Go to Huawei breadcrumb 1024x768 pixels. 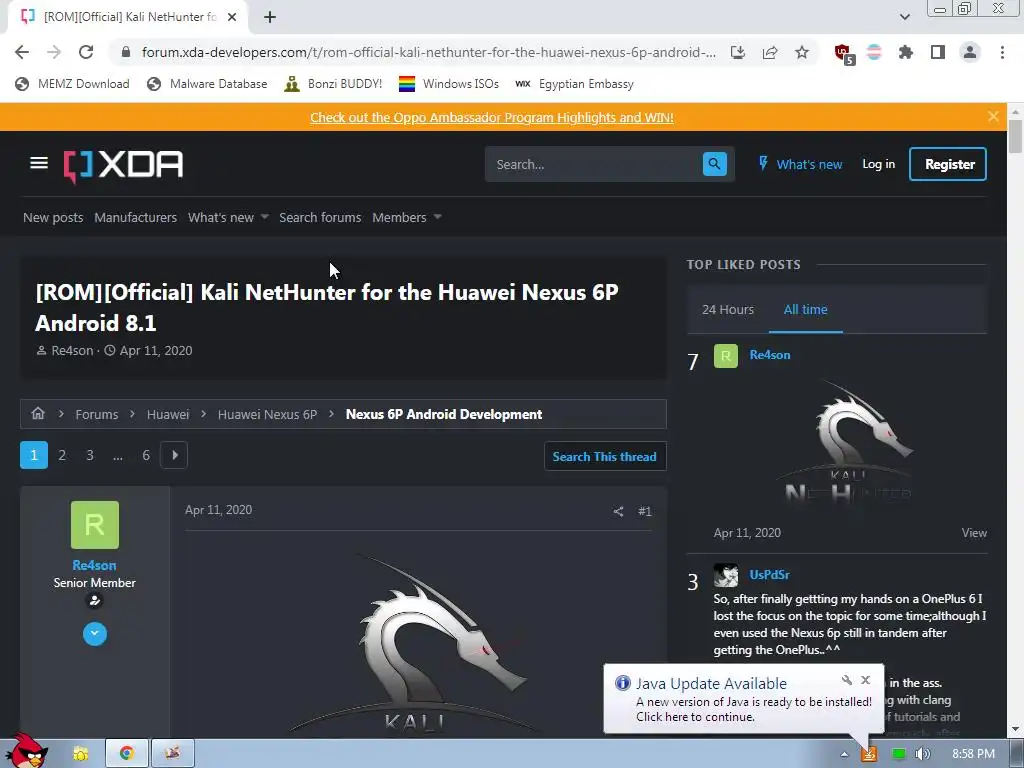(168, 415)
